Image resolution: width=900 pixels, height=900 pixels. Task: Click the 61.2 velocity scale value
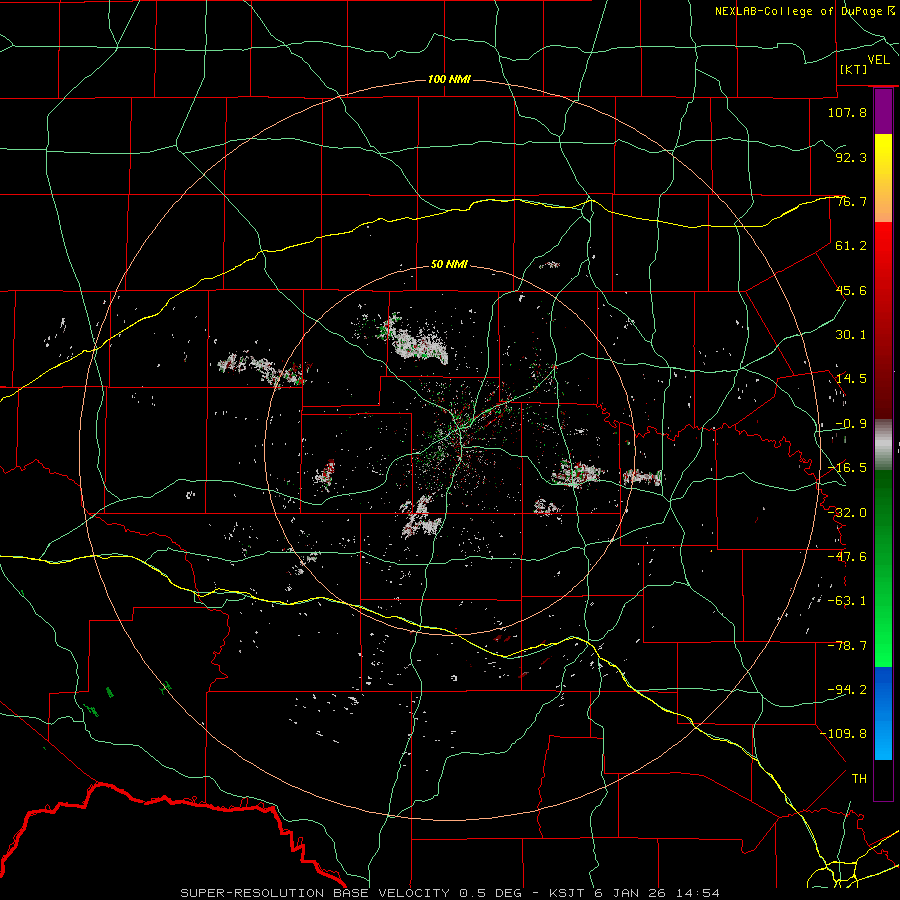[x=851, y=246]
